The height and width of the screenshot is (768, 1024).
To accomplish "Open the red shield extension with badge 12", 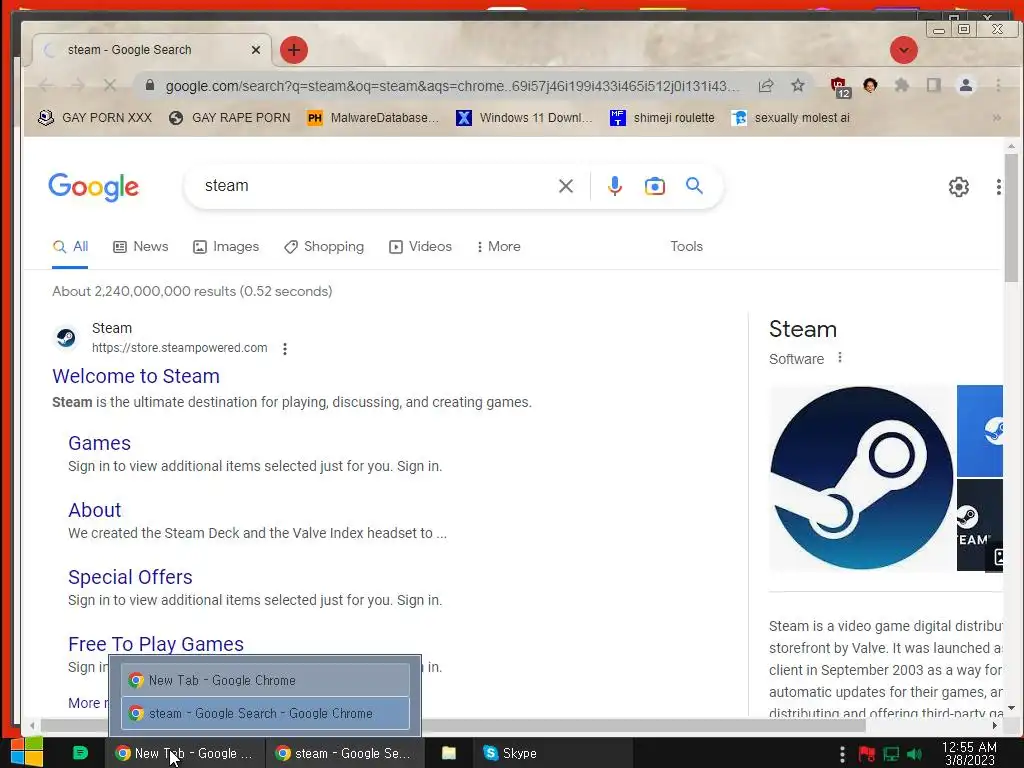I will pyautogui.click(x=839, y=86).
